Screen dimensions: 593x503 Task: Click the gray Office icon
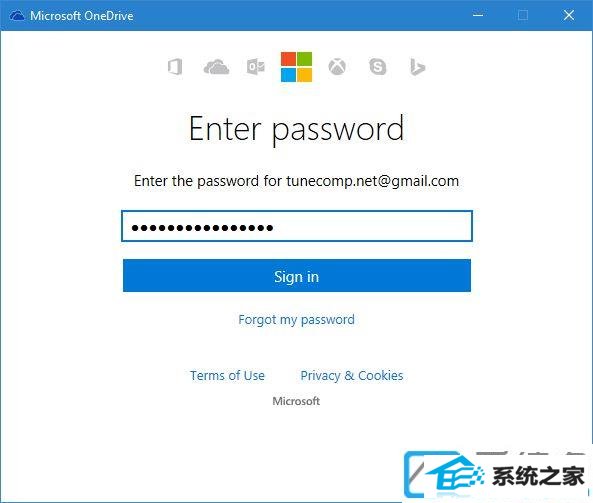(x=175, y=67)
